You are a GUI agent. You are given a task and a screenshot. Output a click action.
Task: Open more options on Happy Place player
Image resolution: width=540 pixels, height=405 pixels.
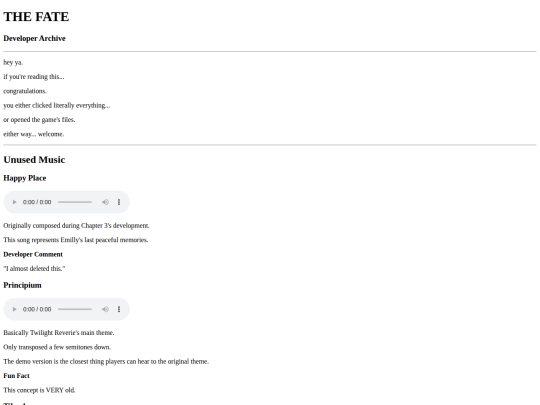point(119,202)
